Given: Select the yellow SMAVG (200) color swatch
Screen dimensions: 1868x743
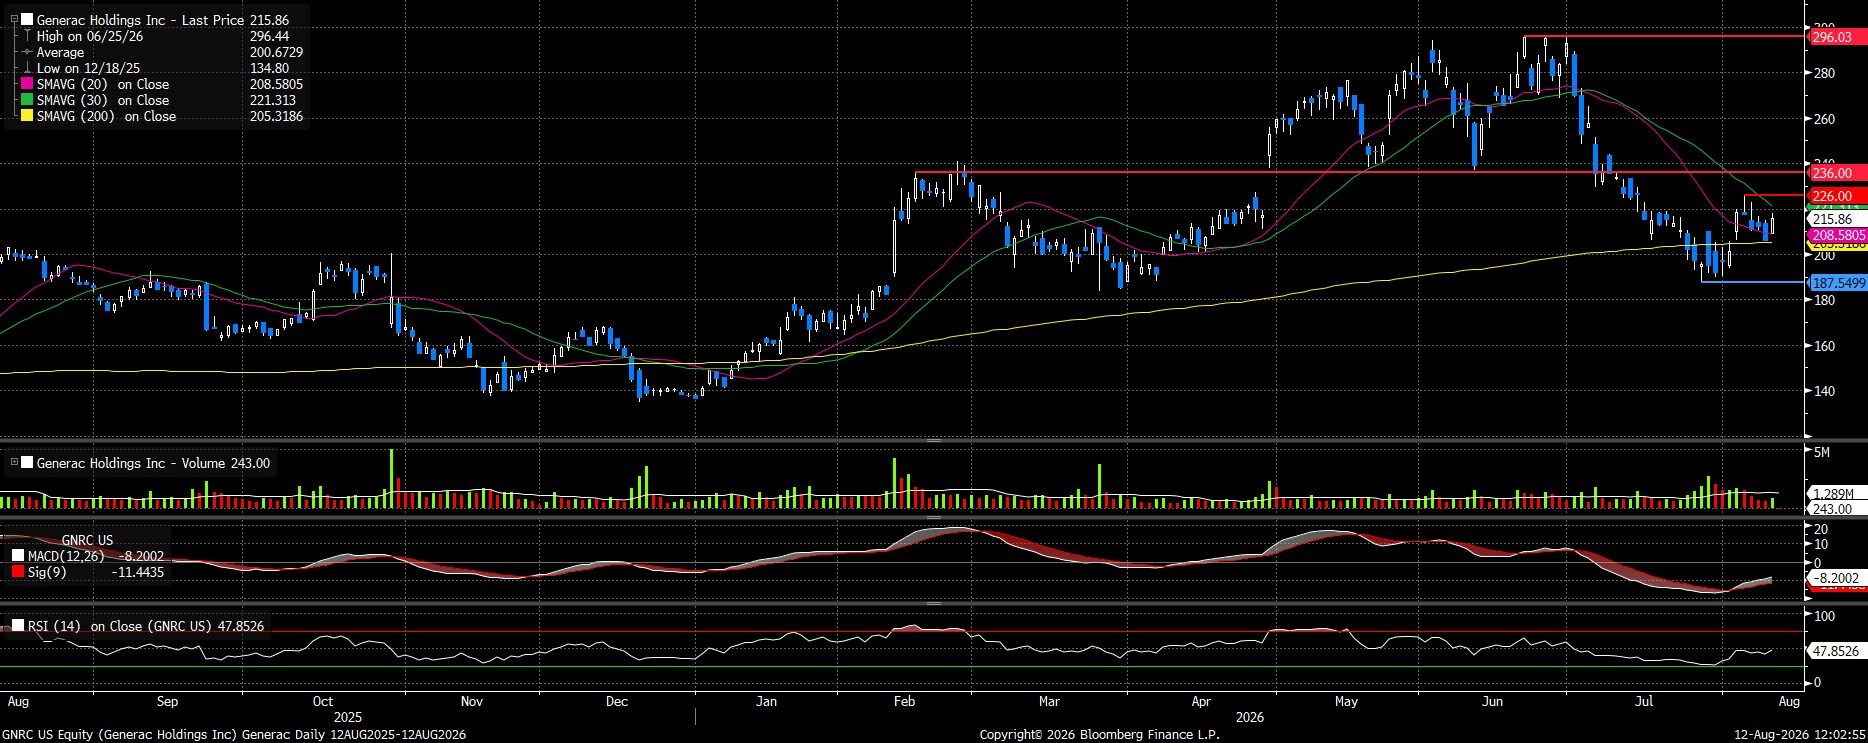Looking at the screenshot, I should click(x=27, y=116).
